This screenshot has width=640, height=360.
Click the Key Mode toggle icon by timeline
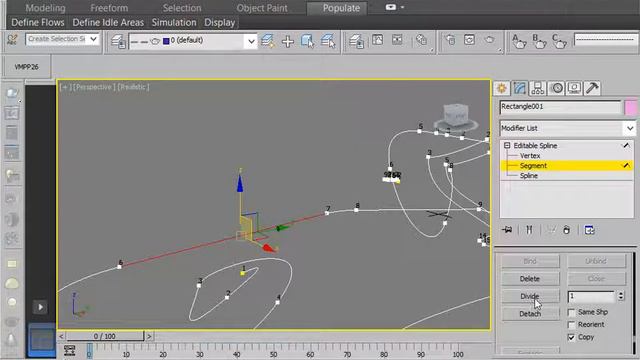(69, 350)
